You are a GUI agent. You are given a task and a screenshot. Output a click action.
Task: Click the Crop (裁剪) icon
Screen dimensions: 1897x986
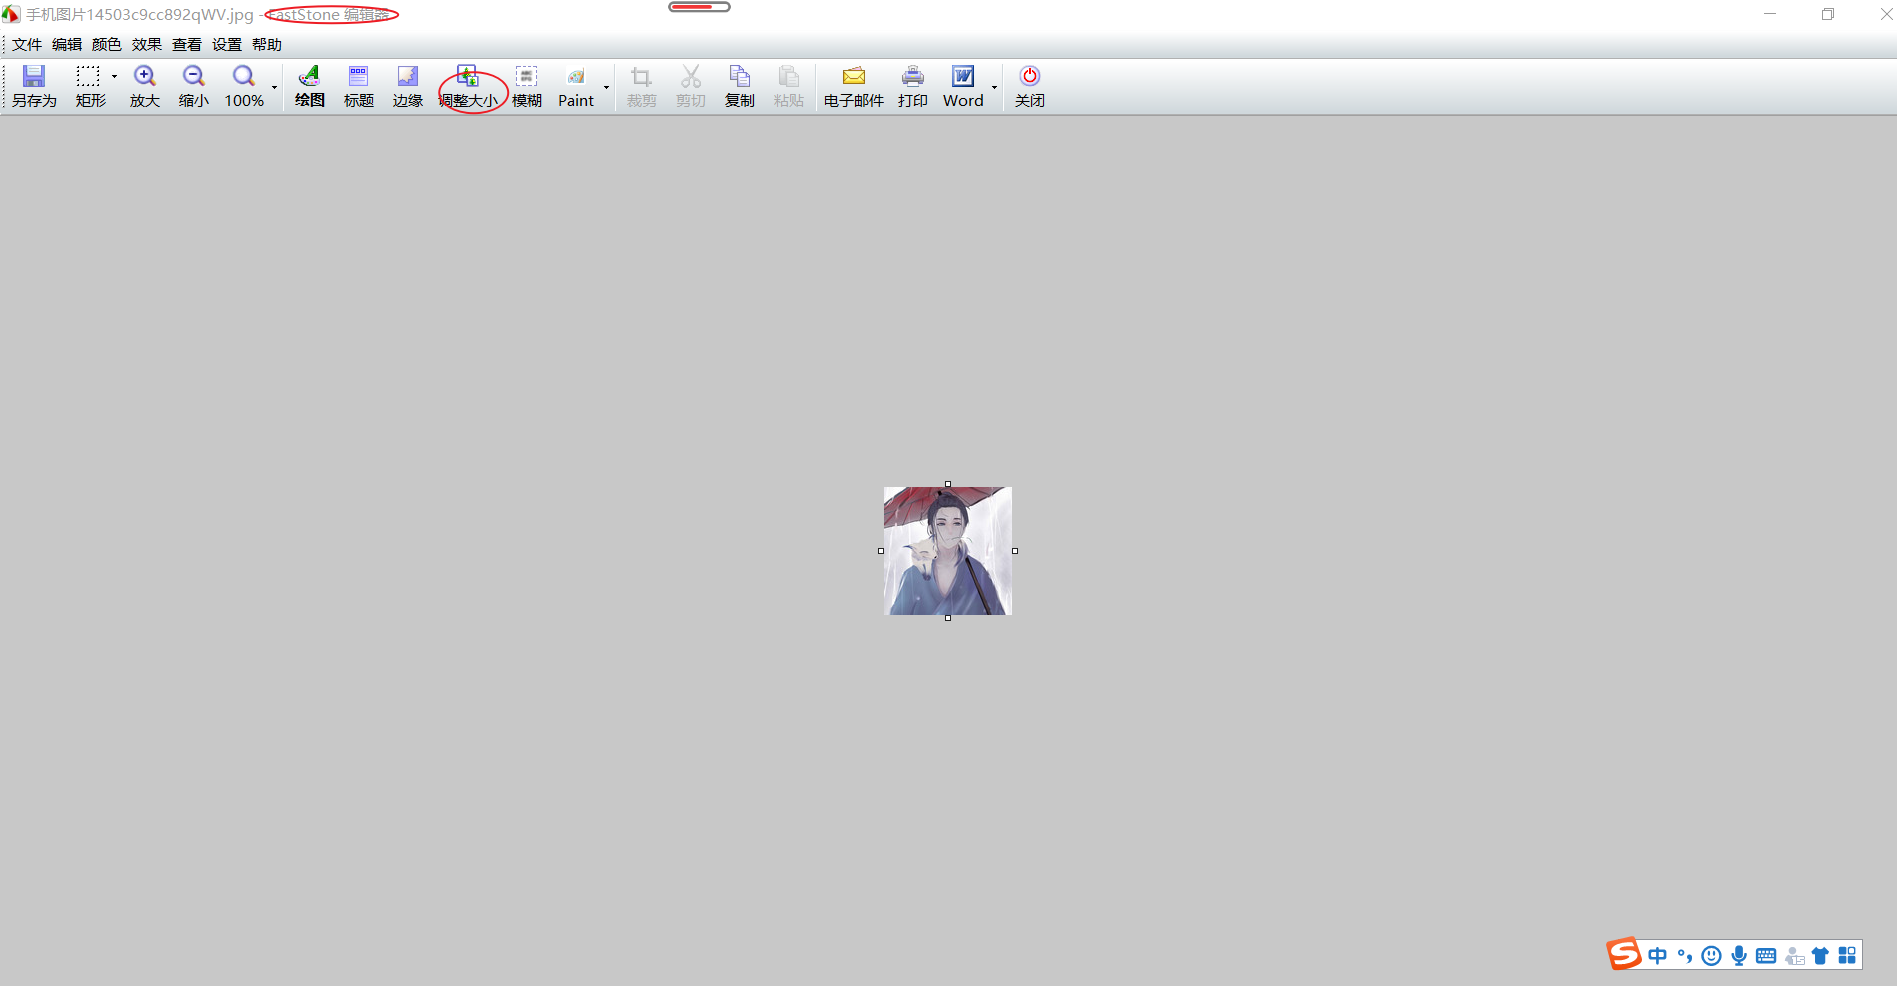pyautogui.click(x=642, y=86)
